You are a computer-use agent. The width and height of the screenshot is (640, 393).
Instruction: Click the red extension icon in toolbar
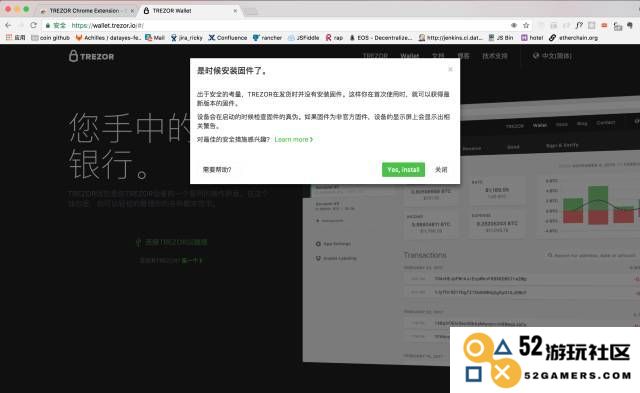pos(604,25)
